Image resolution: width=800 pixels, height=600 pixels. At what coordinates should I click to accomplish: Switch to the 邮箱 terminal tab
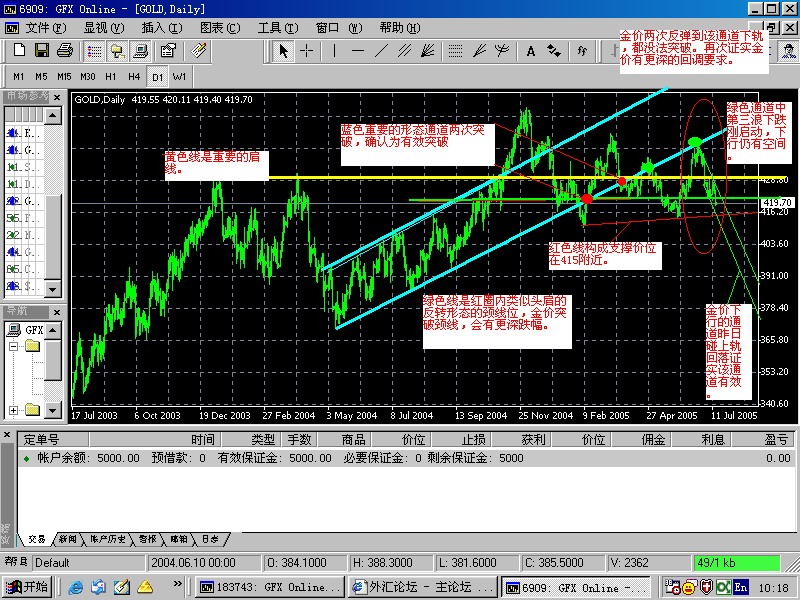coord(179,539)
